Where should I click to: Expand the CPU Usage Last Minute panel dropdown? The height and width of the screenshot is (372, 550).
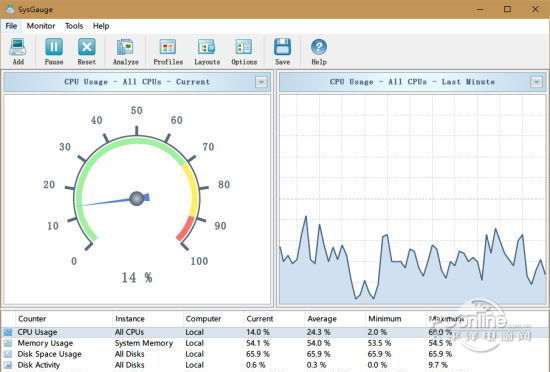[536, 82]
